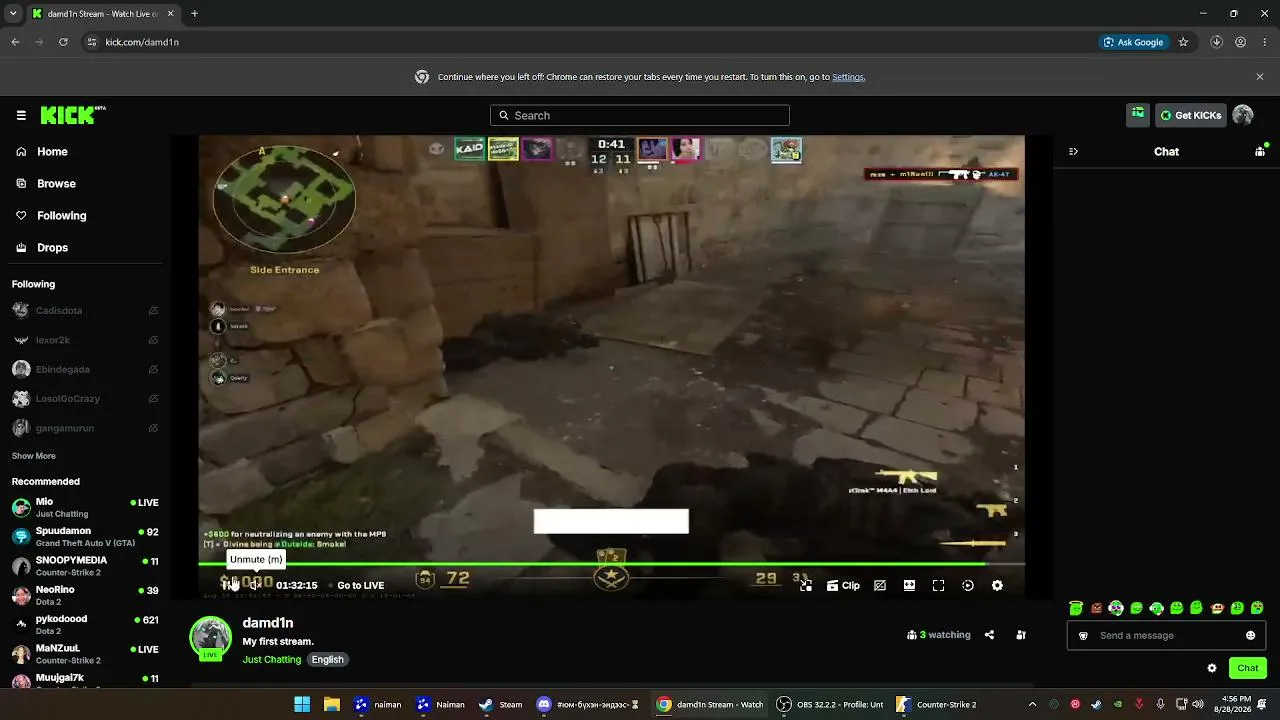Click the stream progress bar
Screen dimensions: 1280x720
[611, 564]
